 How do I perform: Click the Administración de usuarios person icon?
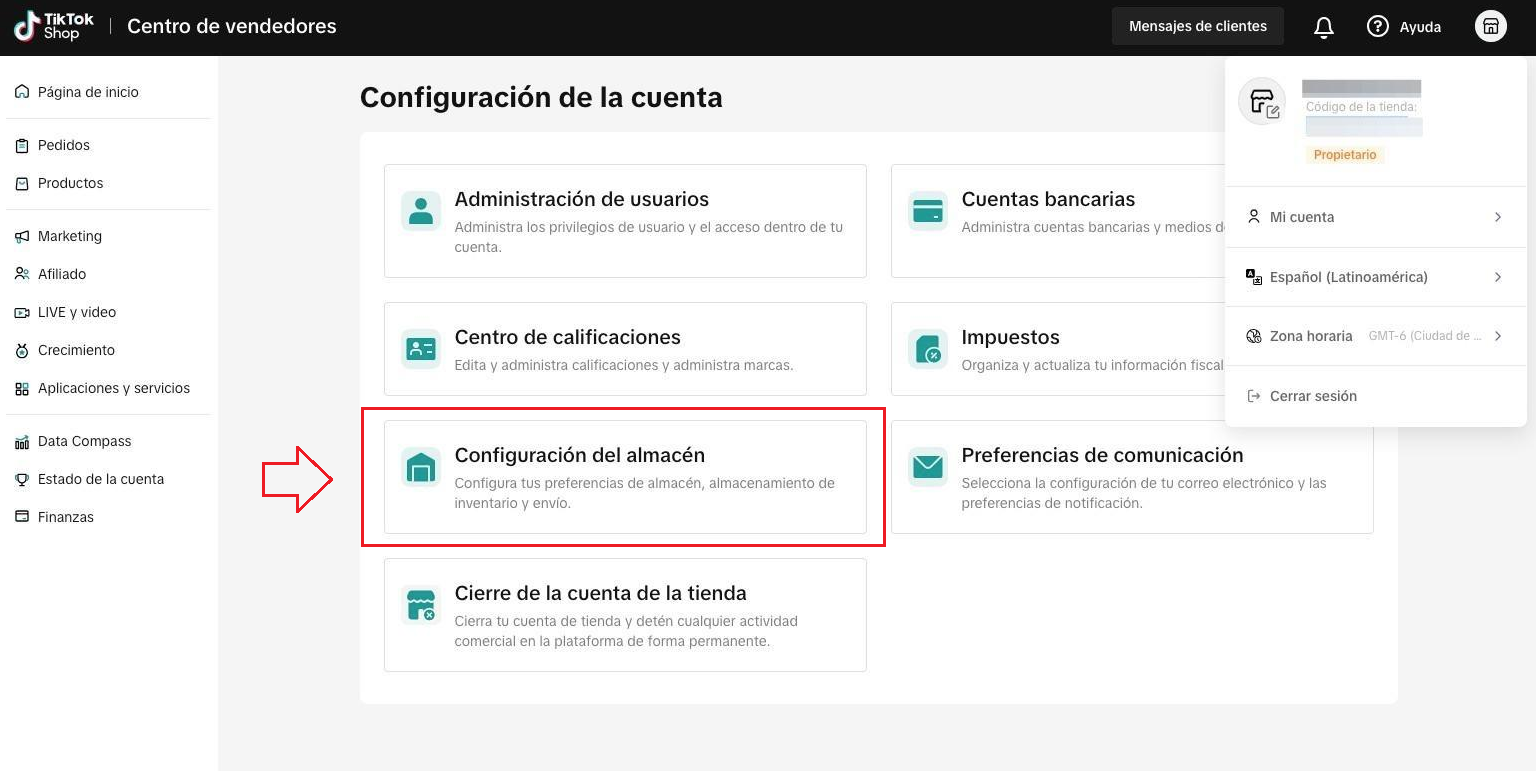pos(421,211)
